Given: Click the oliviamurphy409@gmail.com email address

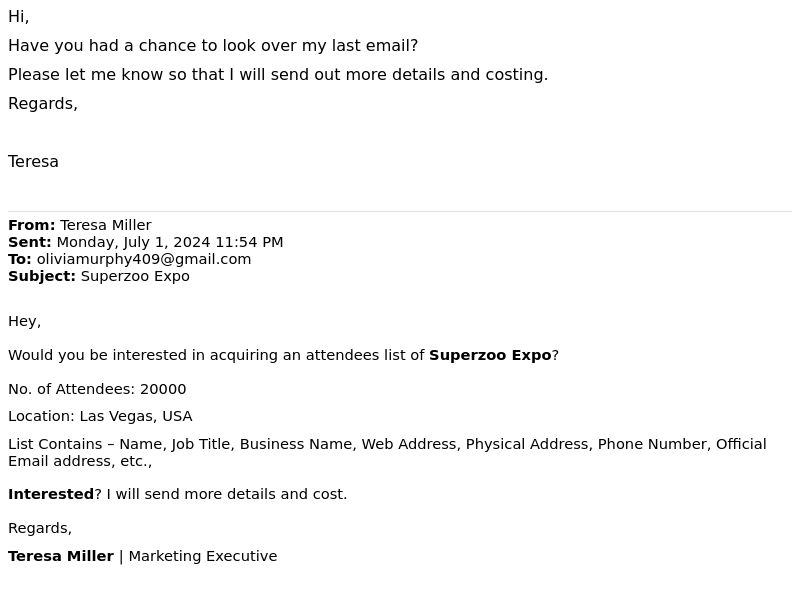Looking at the screenshot, I should coord(144,259).
